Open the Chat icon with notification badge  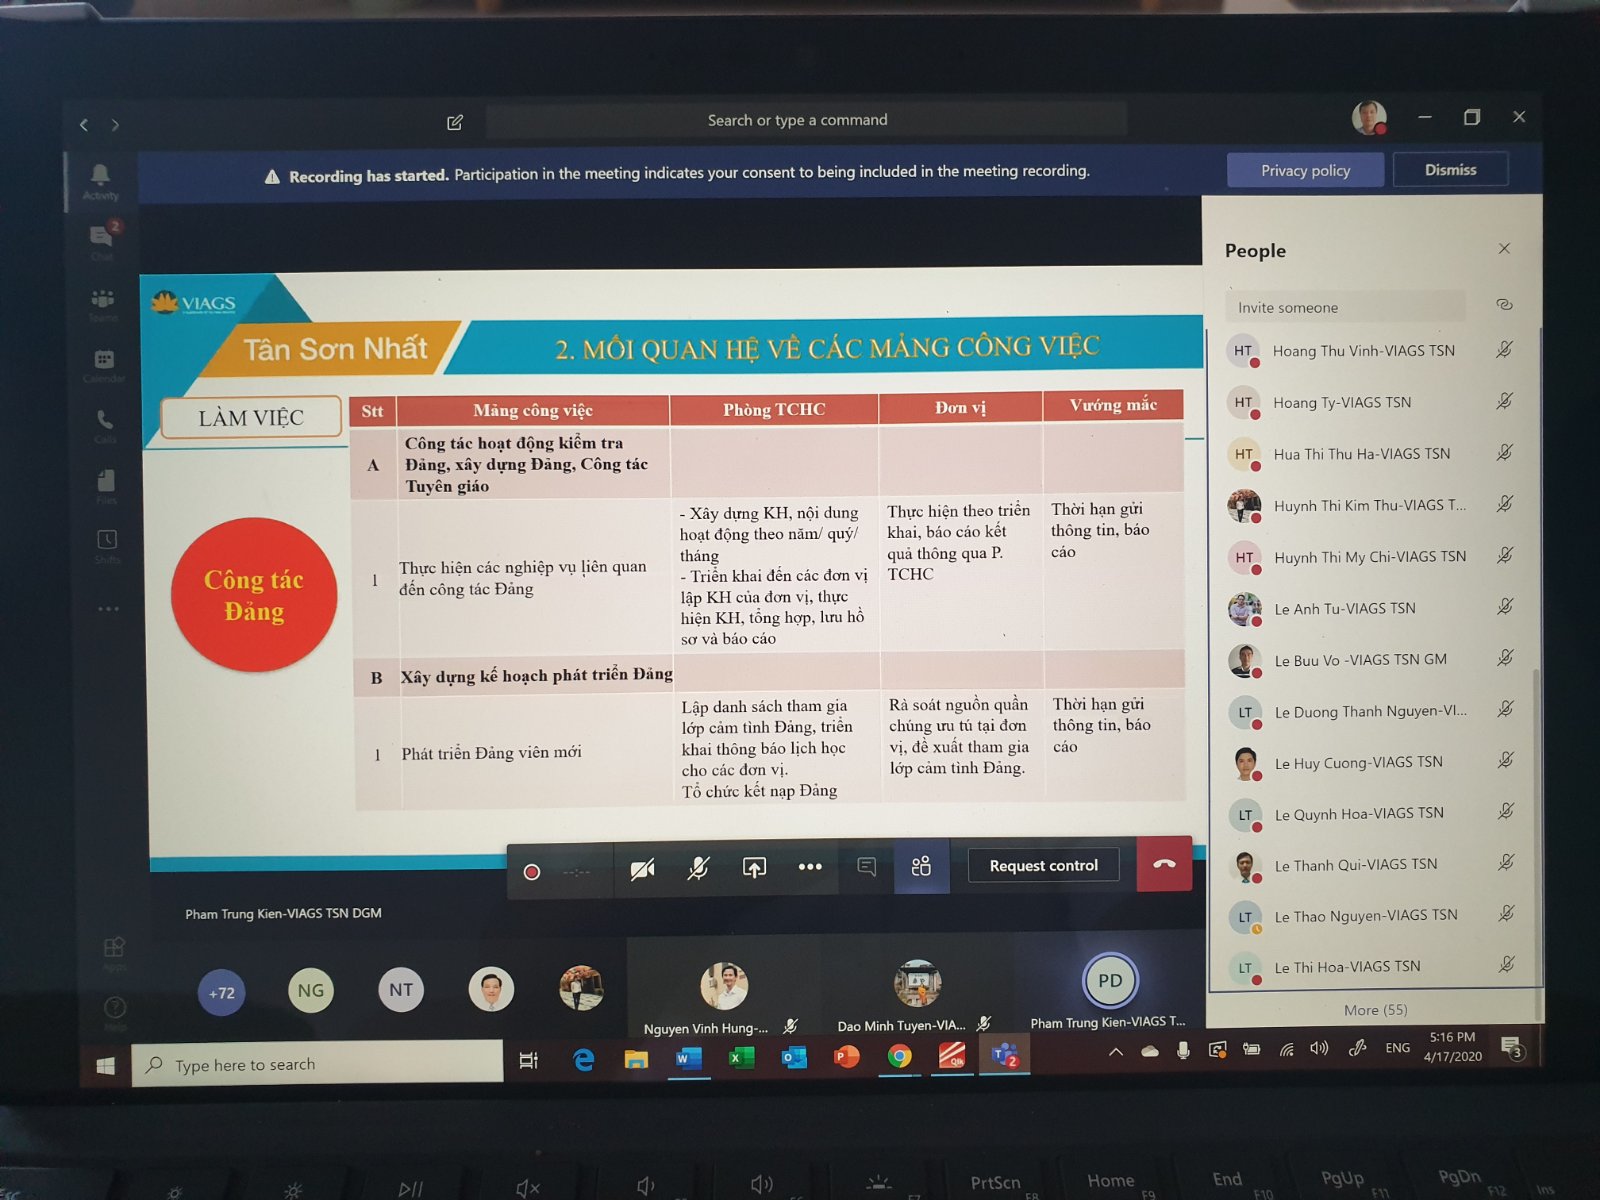[x=103, y=240]
